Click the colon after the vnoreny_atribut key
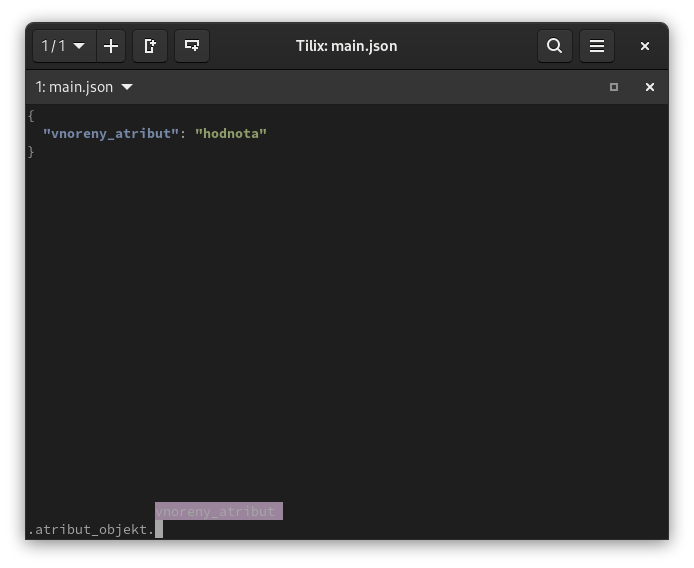Image resolution: width=694 pixels, height=568 pixels. coord(183,133)
